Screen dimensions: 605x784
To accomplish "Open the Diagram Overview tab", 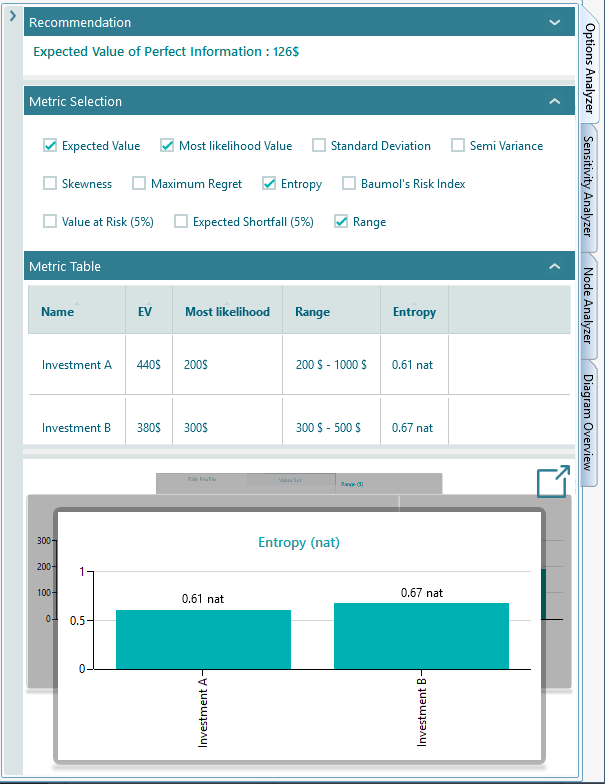I will pyautogui.click(x=589, y=422).
